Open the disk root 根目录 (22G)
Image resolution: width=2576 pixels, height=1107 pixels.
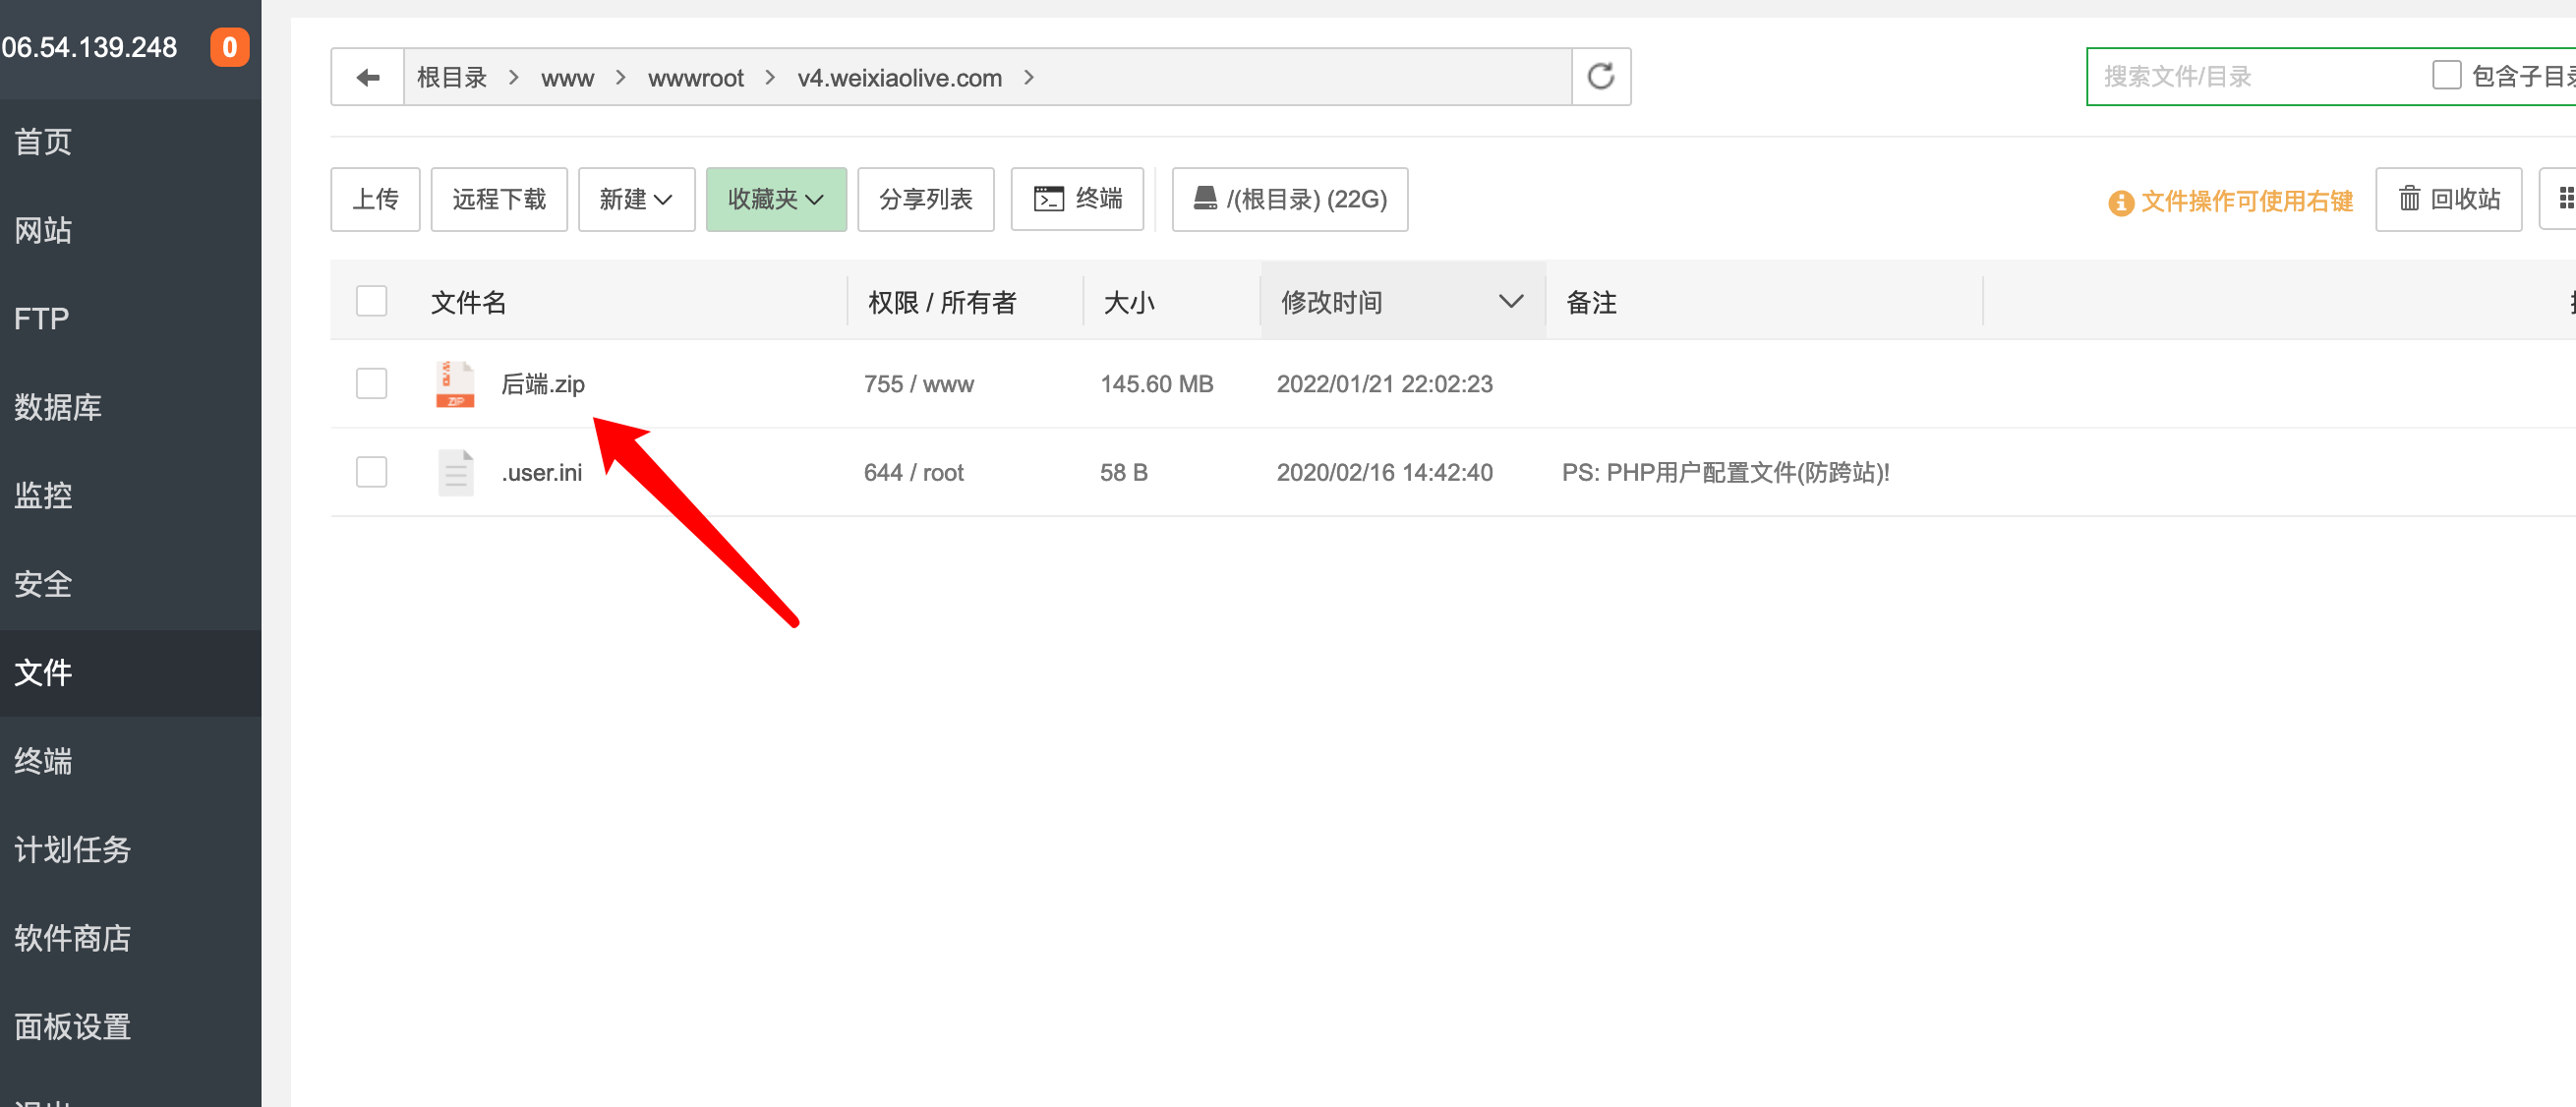(1289, 199)
